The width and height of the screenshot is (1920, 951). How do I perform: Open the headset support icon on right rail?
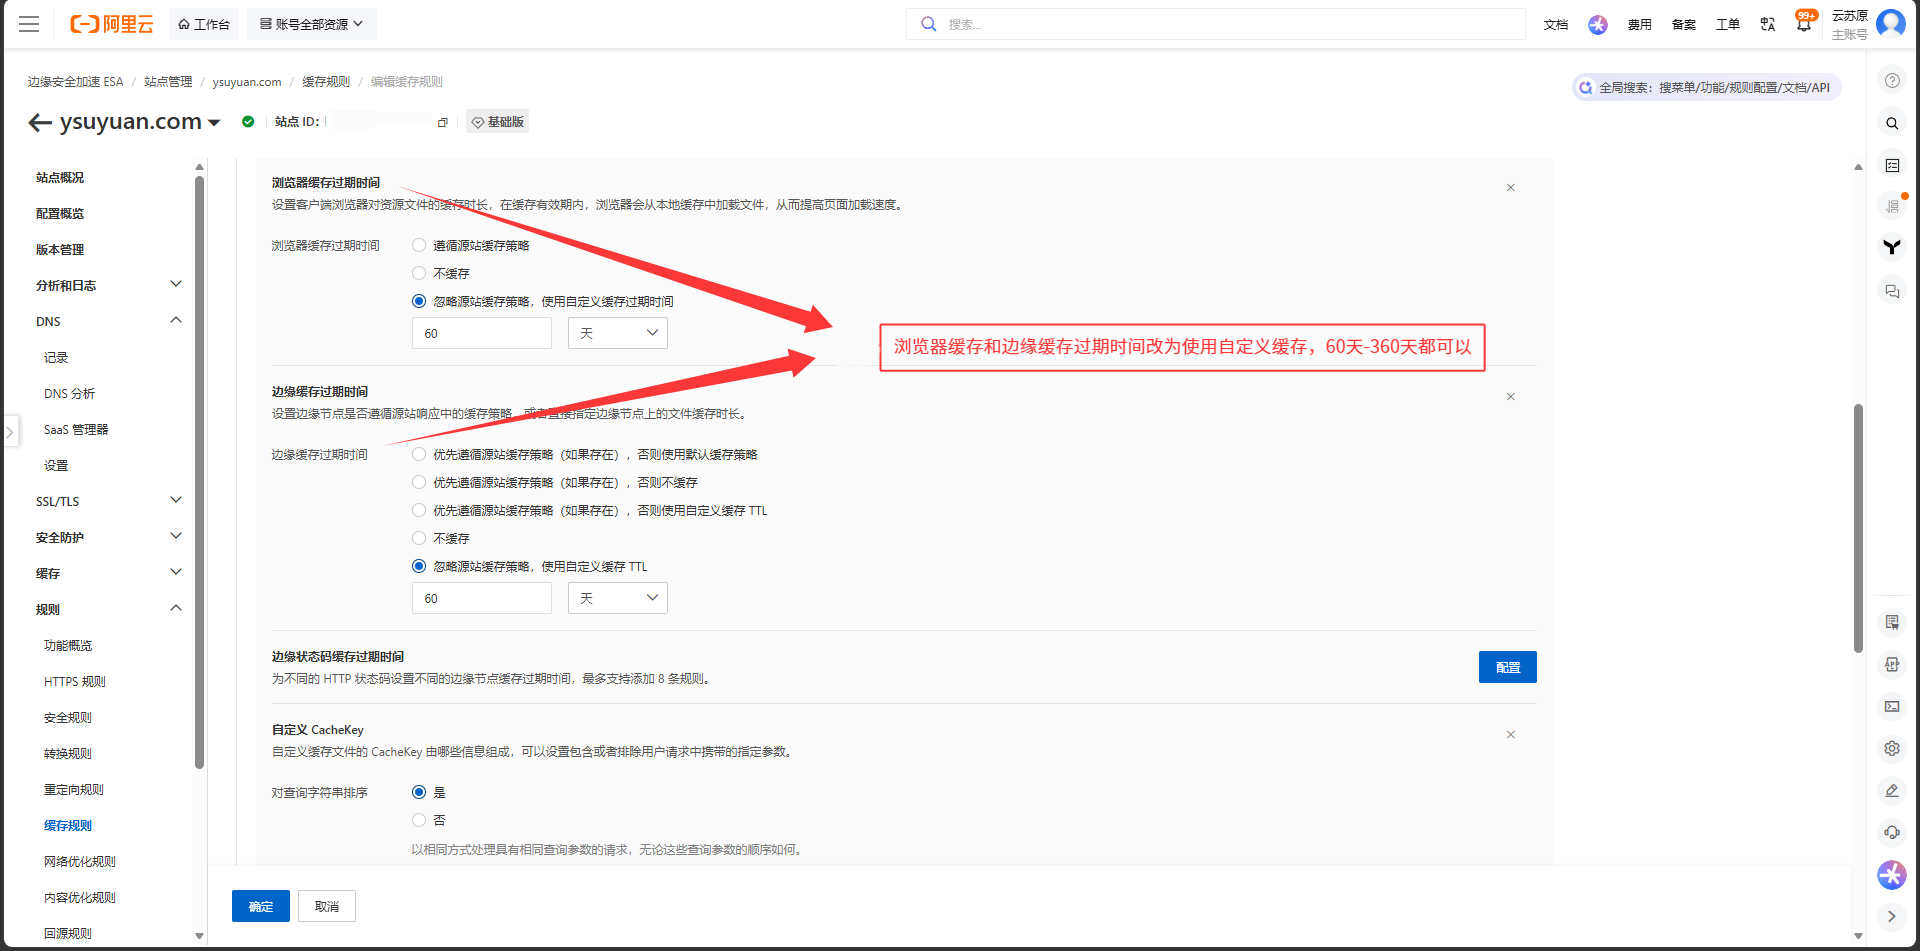[x=1892, y=832]
